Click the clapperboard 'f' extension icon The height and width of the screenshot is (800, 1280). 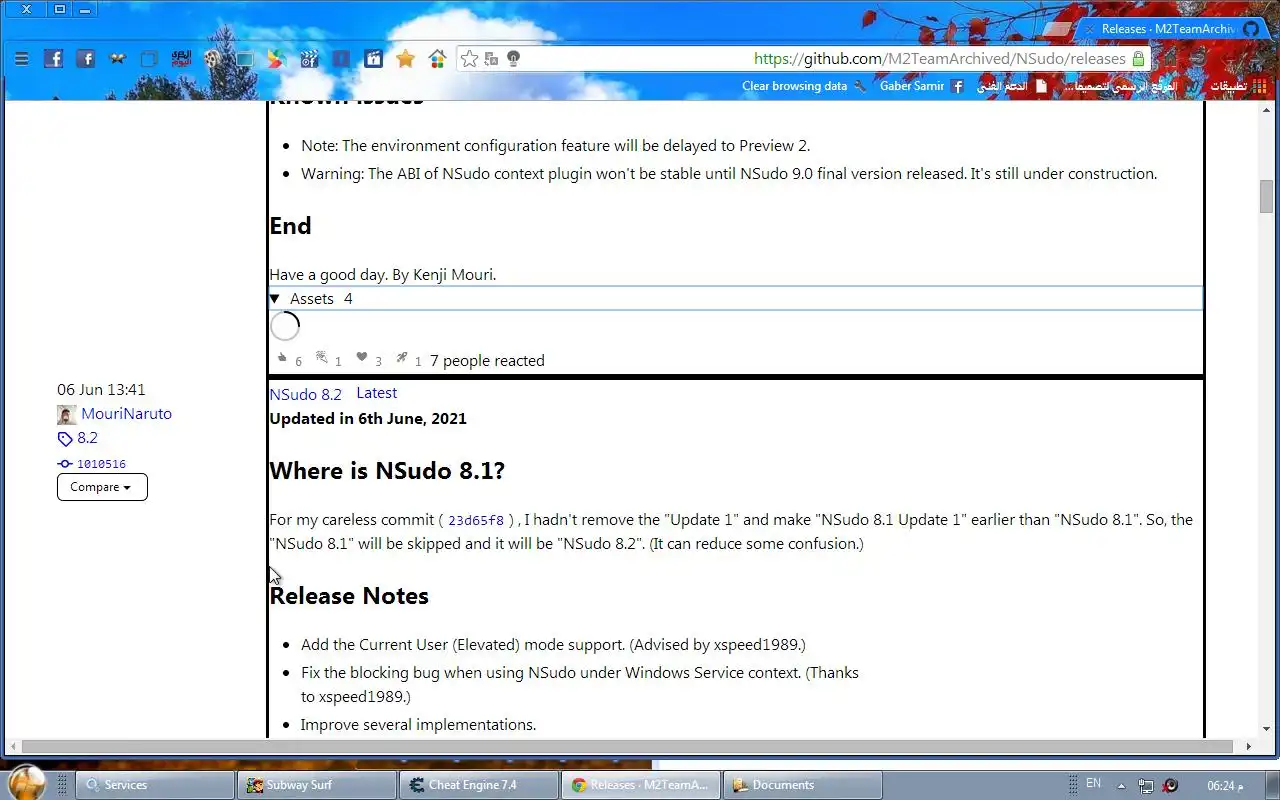309,59
